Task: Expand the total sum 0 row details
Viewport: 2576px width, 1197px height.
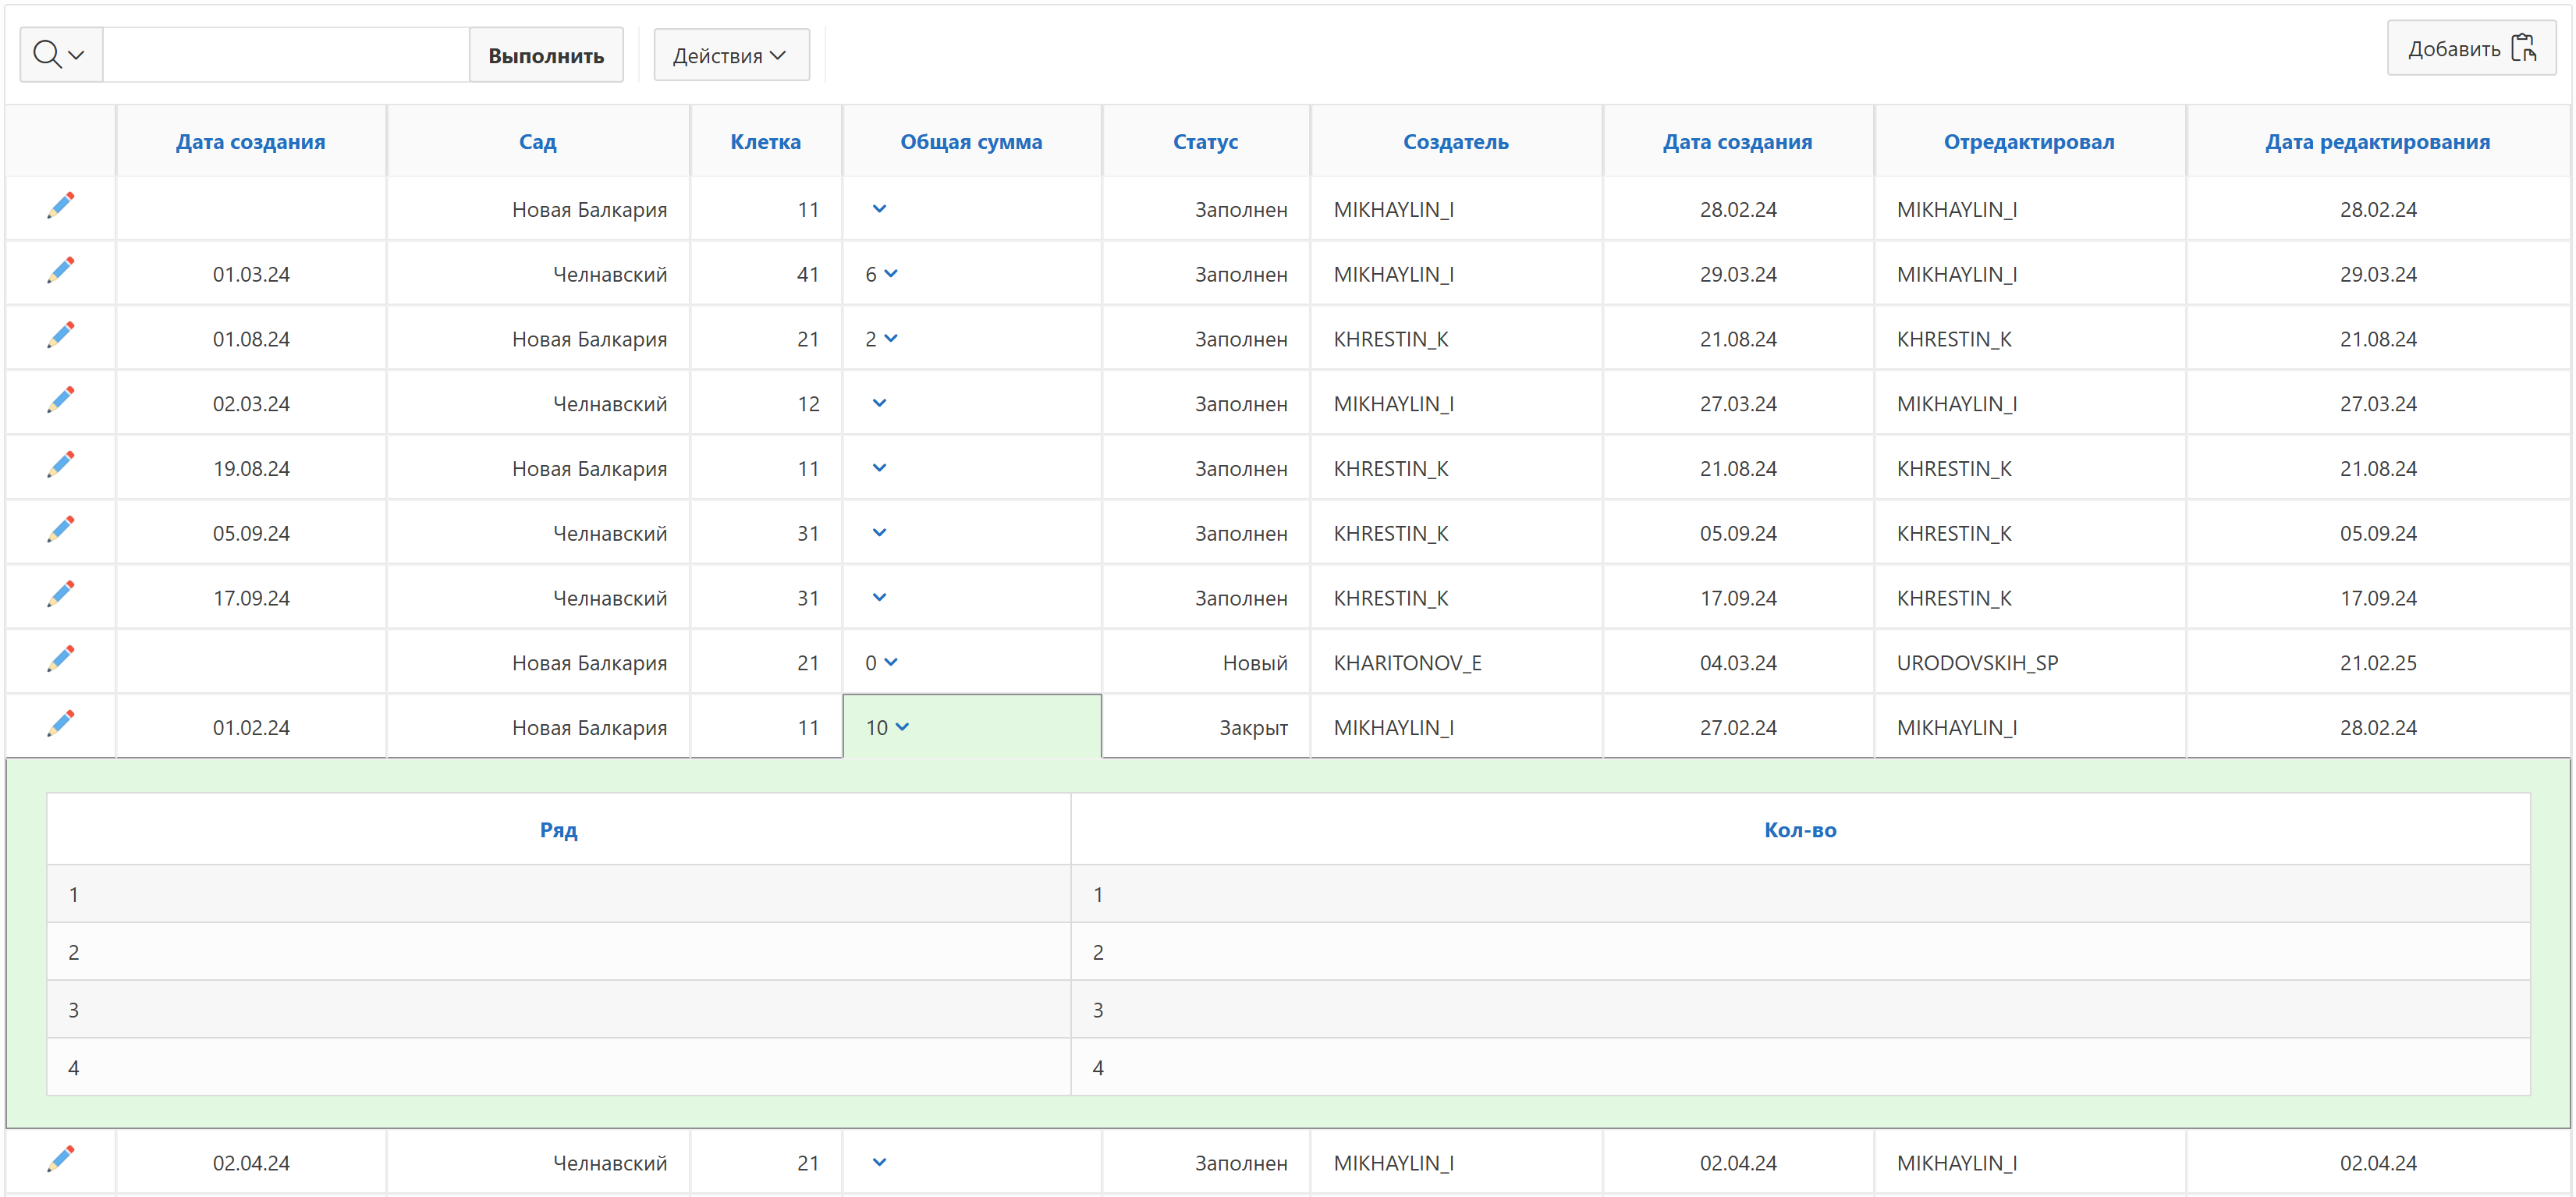Action: (891, 662)
